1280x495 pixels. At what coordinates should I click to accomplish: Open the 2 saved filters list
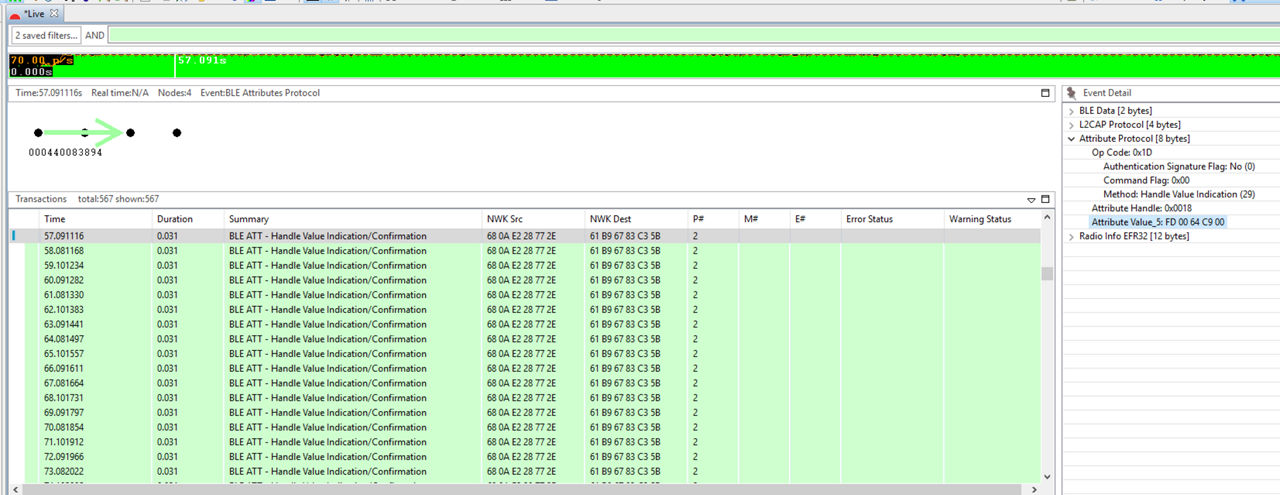[x=46, y=35]
